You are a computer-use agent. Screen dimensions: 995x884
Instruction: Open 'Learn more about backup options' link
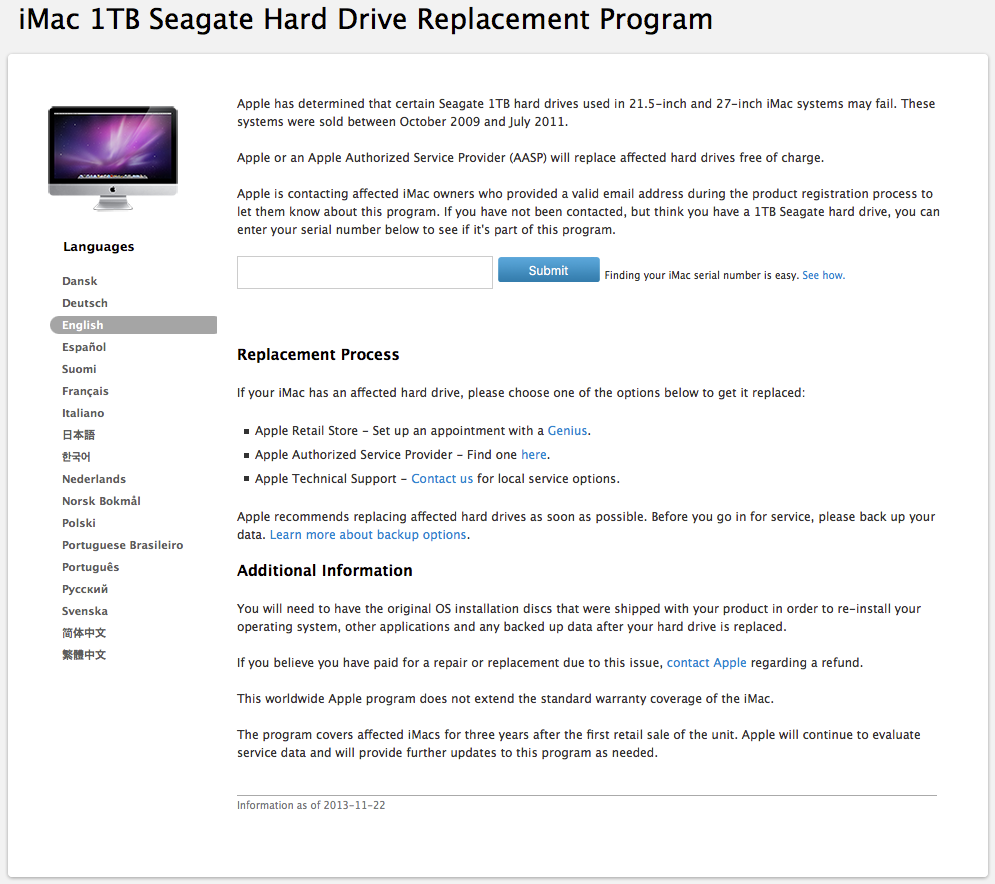(368, 535)
